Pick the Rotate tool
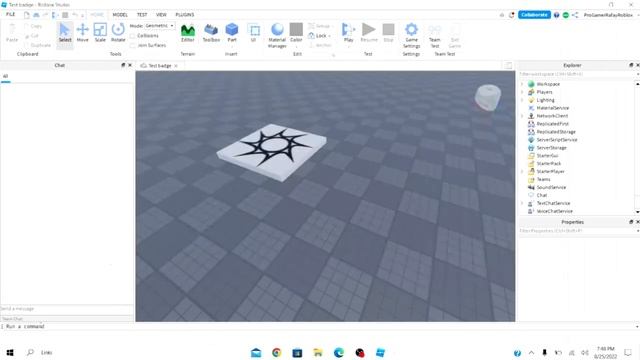This screenshot has height=360, width=640. pos(118,33)
